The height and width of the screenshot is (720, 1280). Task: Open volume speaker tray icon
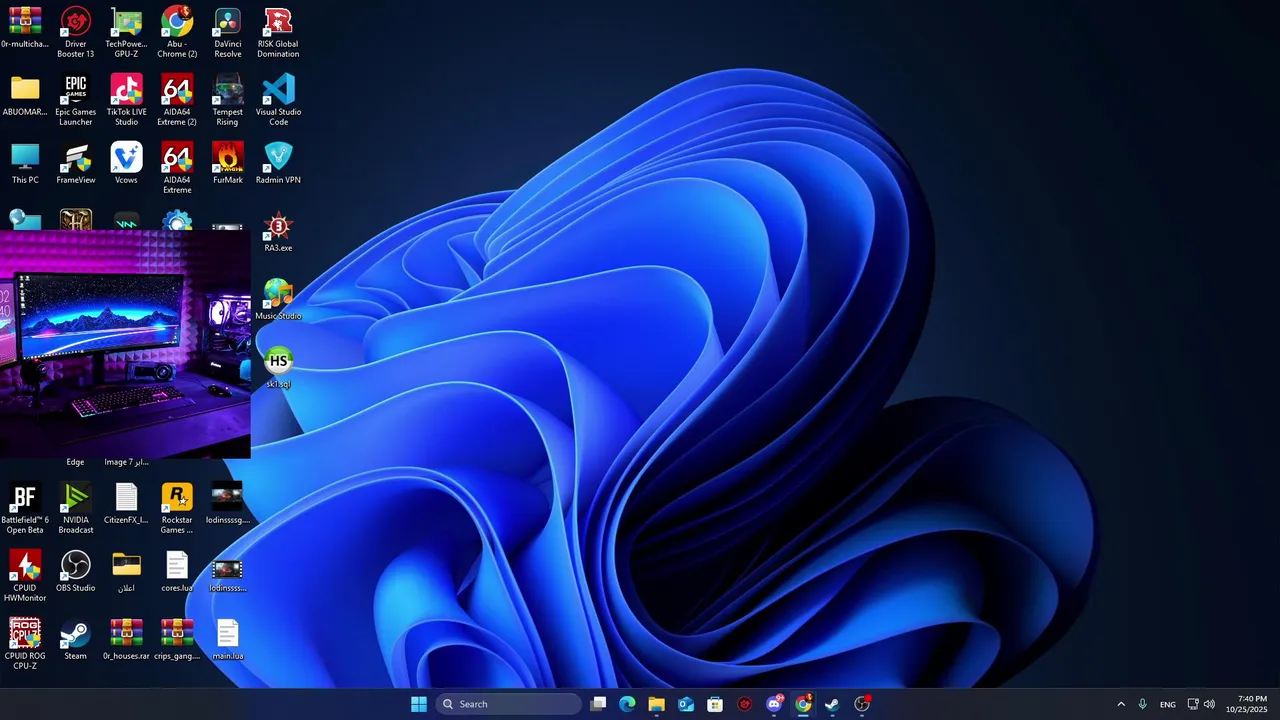[x=1209, y=704]
